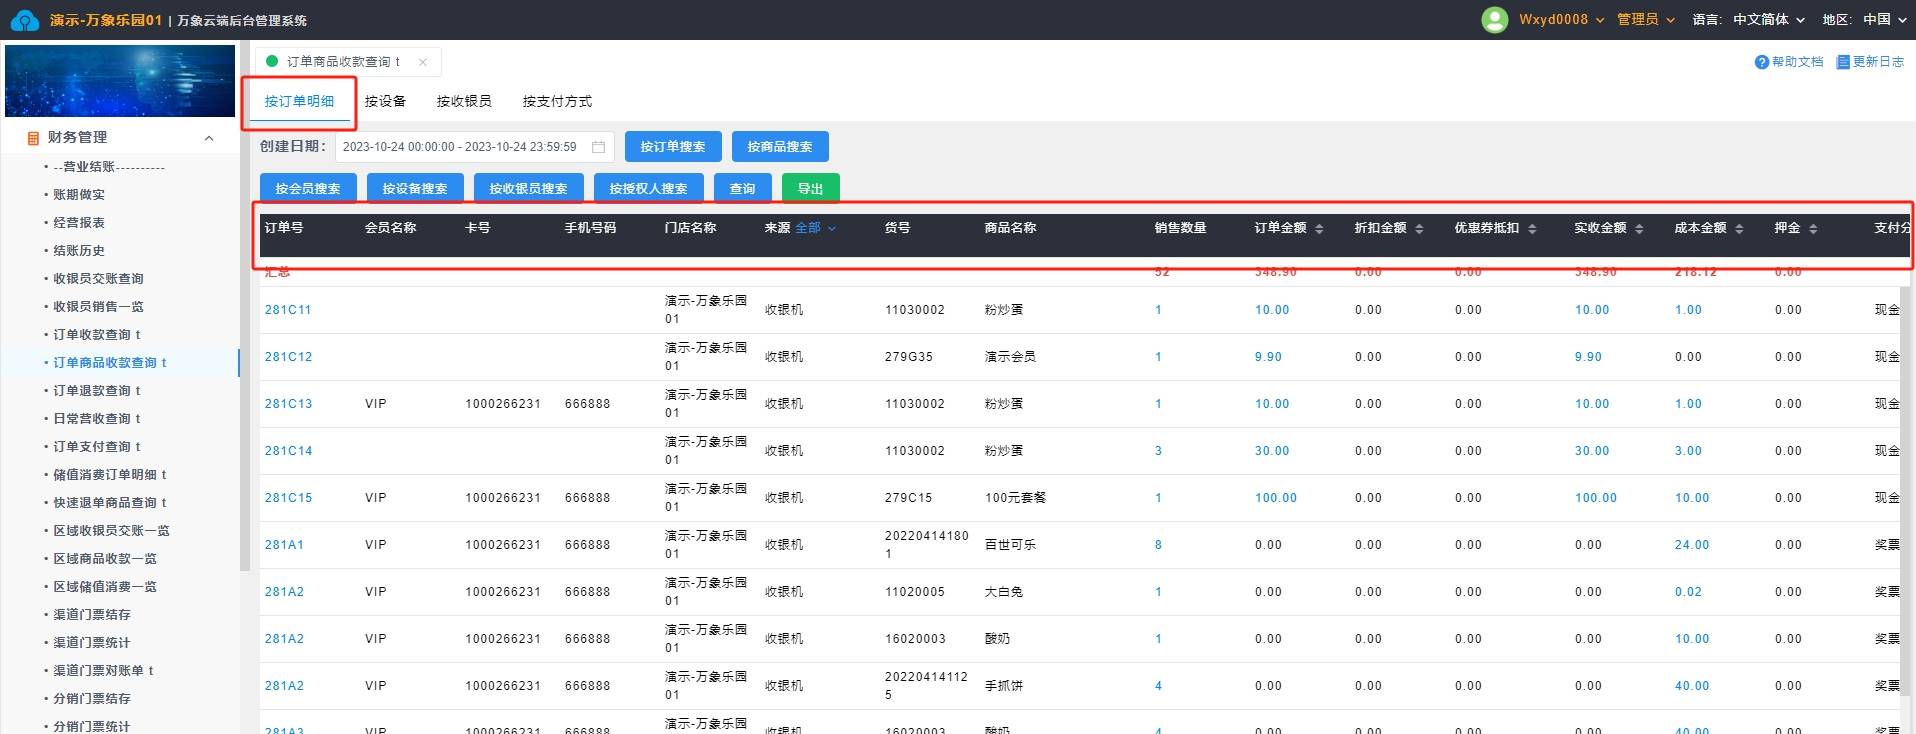Open 订单支付查询 t in sidebar
This screenshot has width=1916, height=734.
(97, 447)
